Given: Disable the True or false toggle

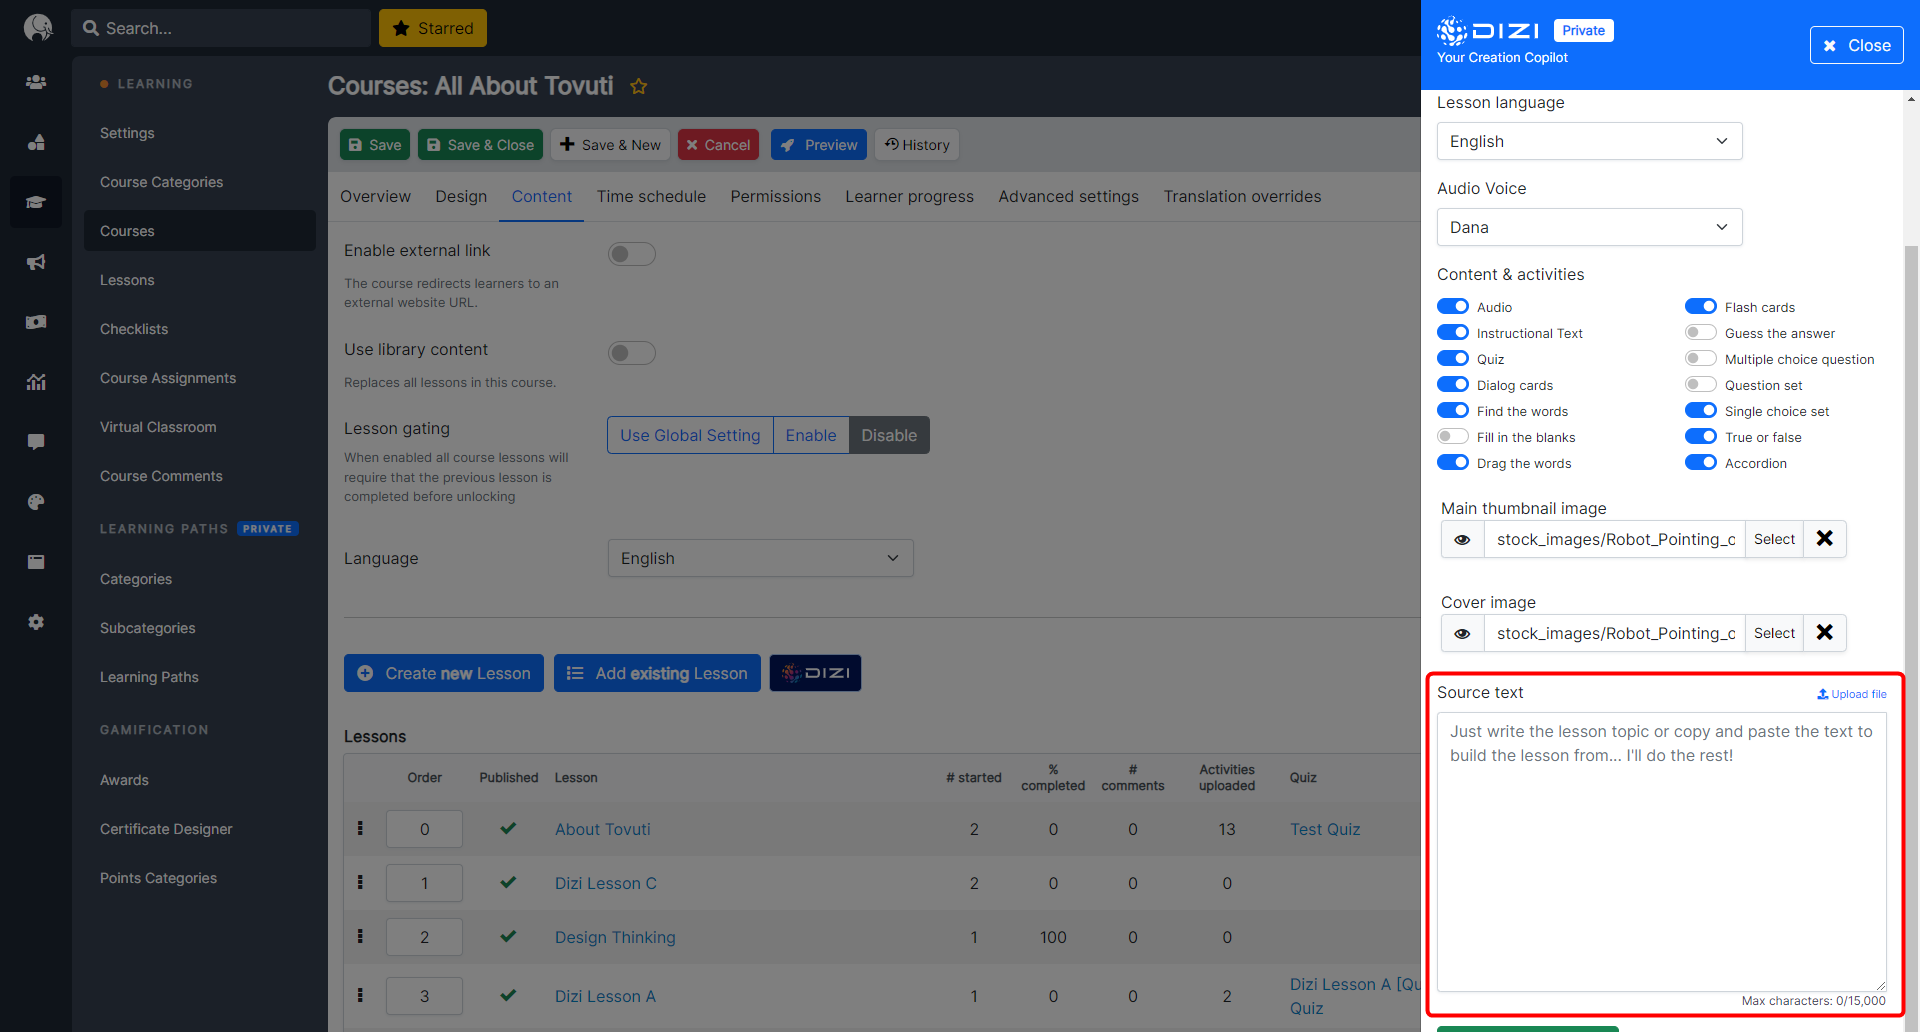Looking at the screenshot, I should 1701,436.
